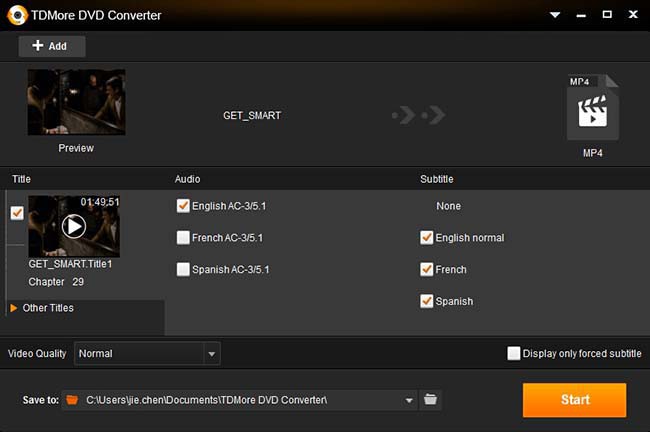This screenshot has width=650, height=432.
Task: Browse for output folder with folder button
Action: pos(430,400)
